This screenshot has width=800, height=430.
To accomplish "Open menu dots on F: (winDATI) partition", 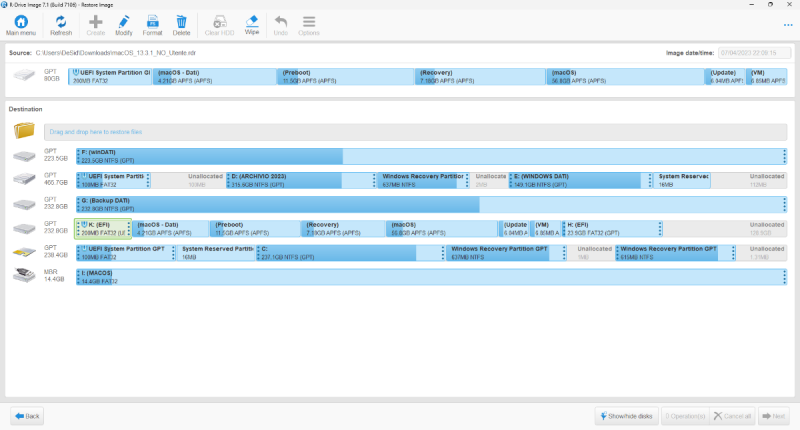I will click(x=784, y=155).
